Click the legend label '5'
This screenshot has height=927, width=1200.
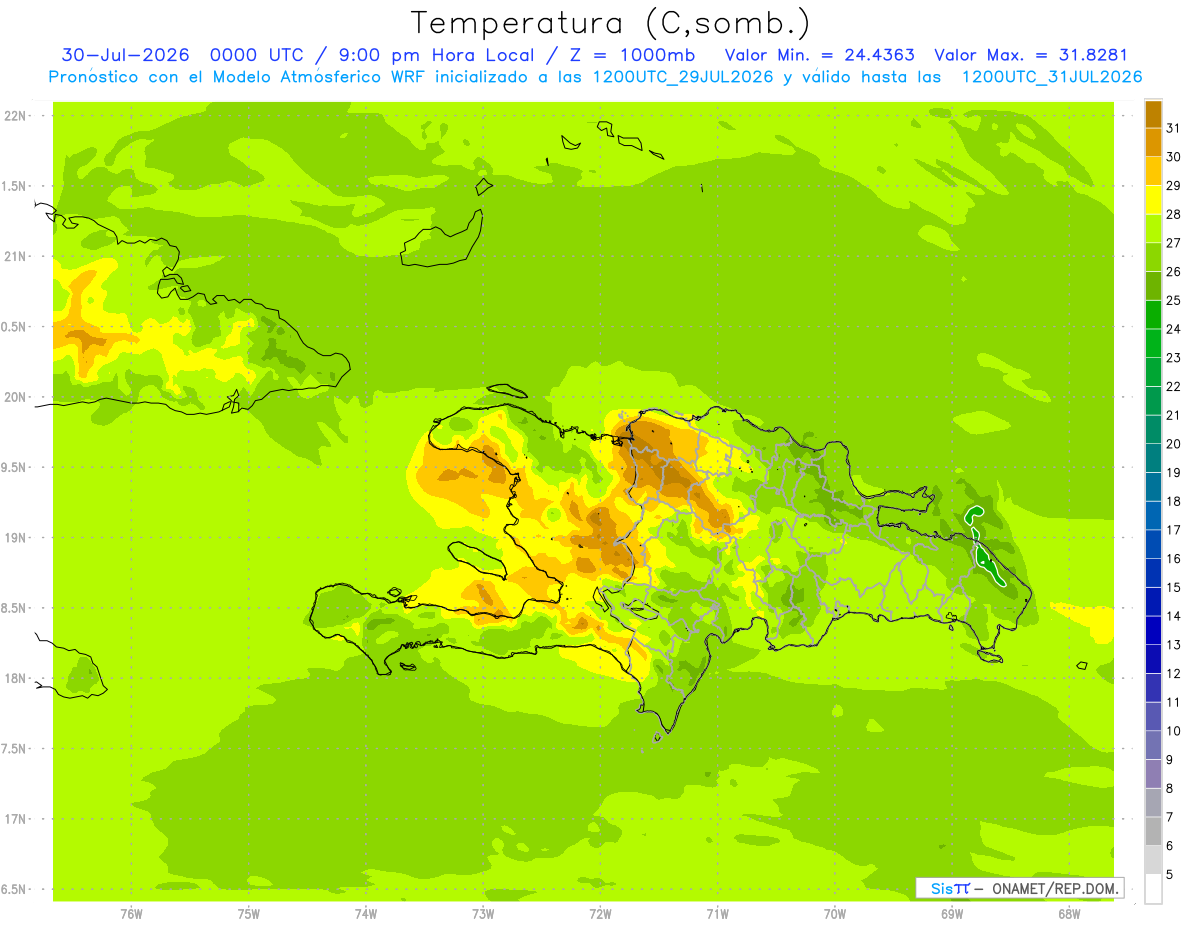(x=1171, y=874)
